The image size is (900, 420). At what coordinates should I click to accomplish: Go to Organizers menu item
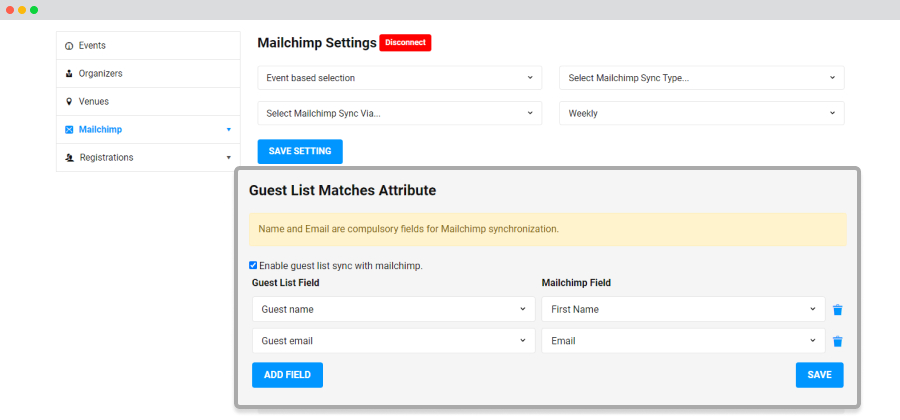coord(148,73)
